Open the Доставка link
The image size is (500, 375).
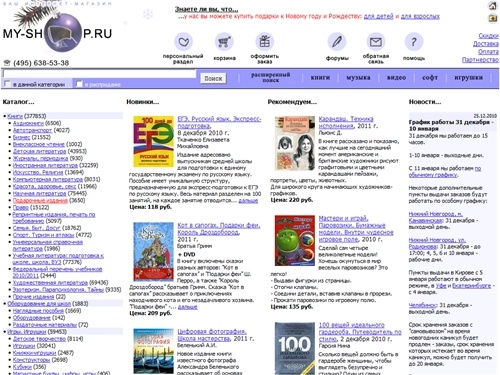(x=486, y=44)
